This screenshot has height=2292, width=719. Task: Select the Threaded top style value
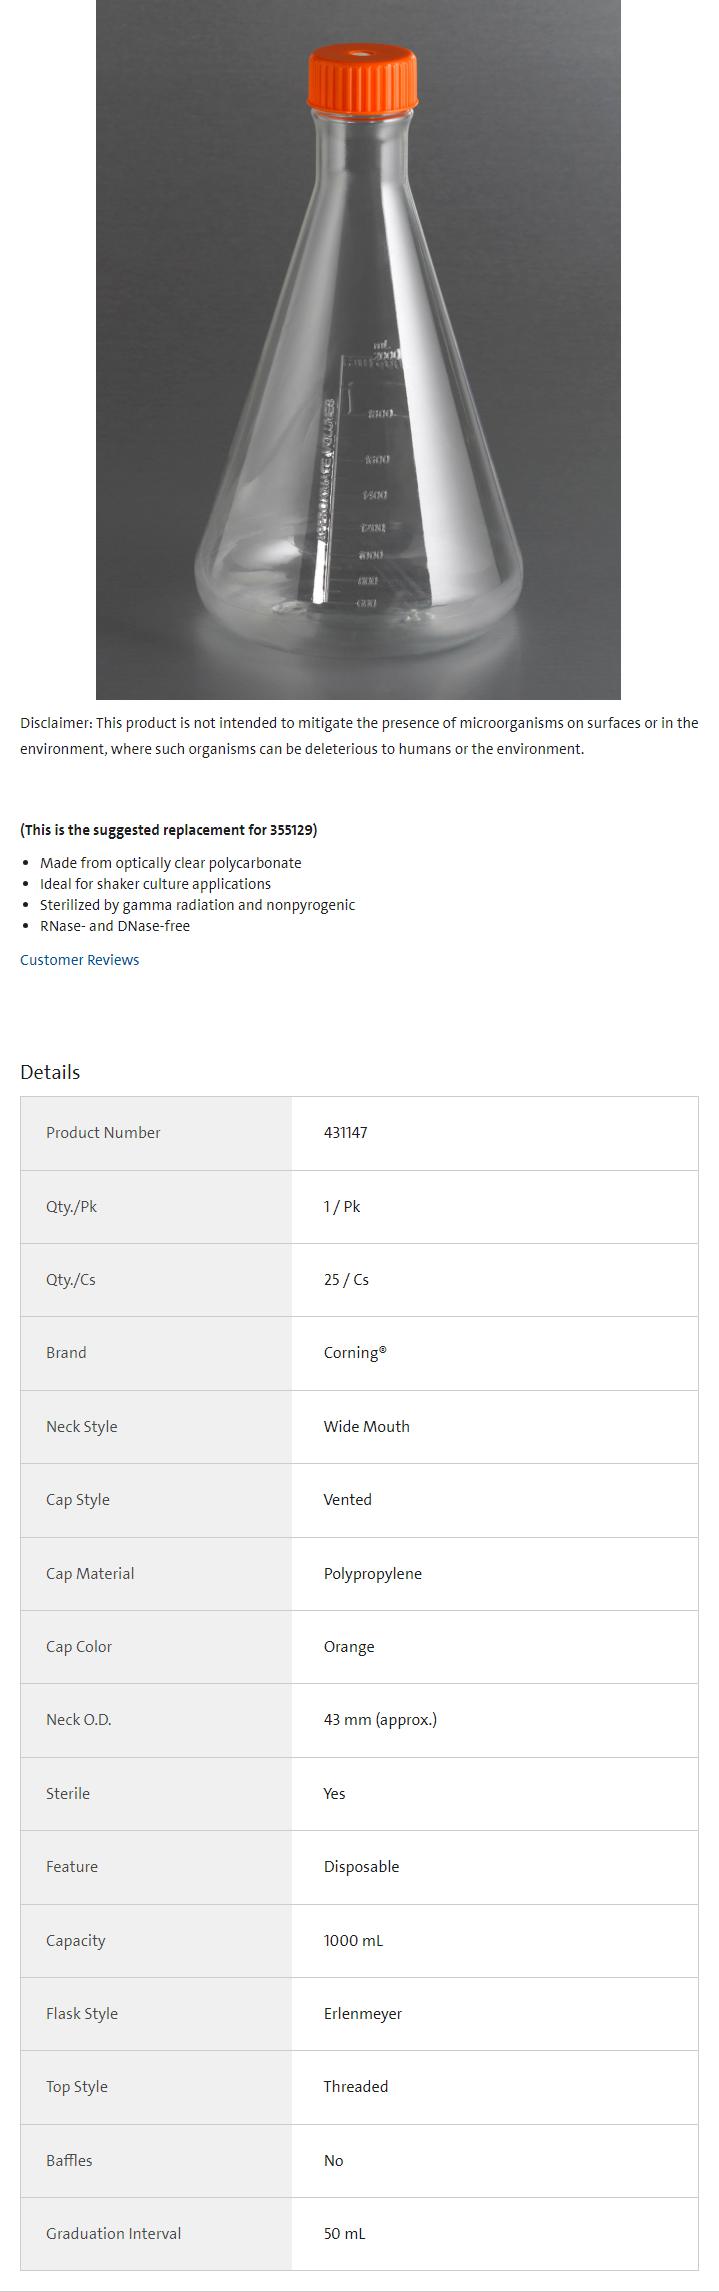355,2087
